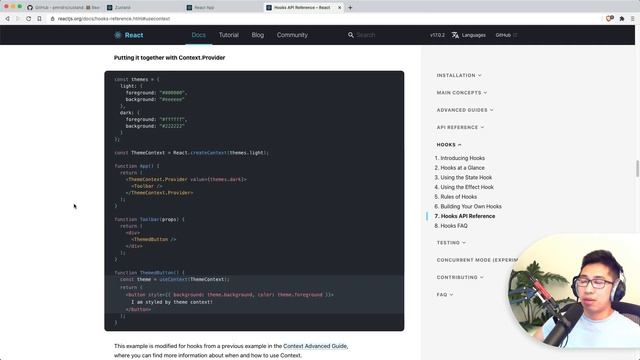Collapse the Hooks sidebar section
The image size is (640, 360).
[449, 145]
